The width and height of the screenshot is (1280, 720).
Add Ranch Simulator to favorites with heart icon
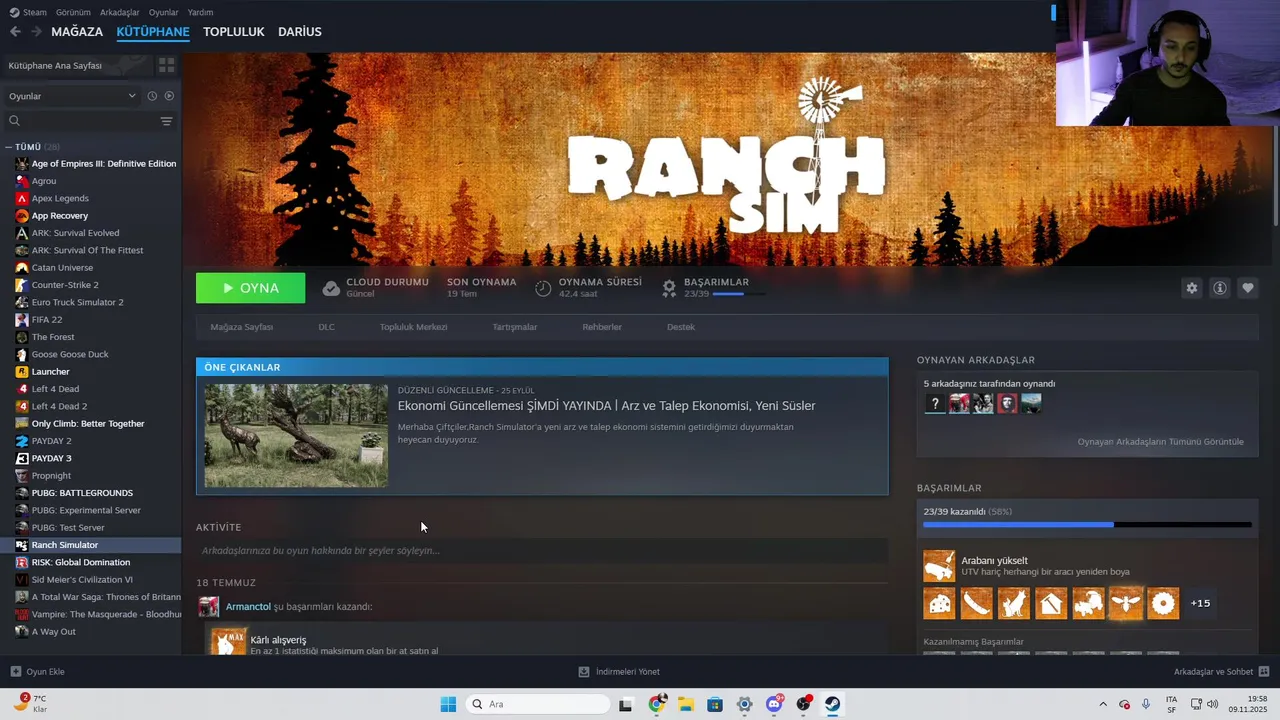[1247, 288]
